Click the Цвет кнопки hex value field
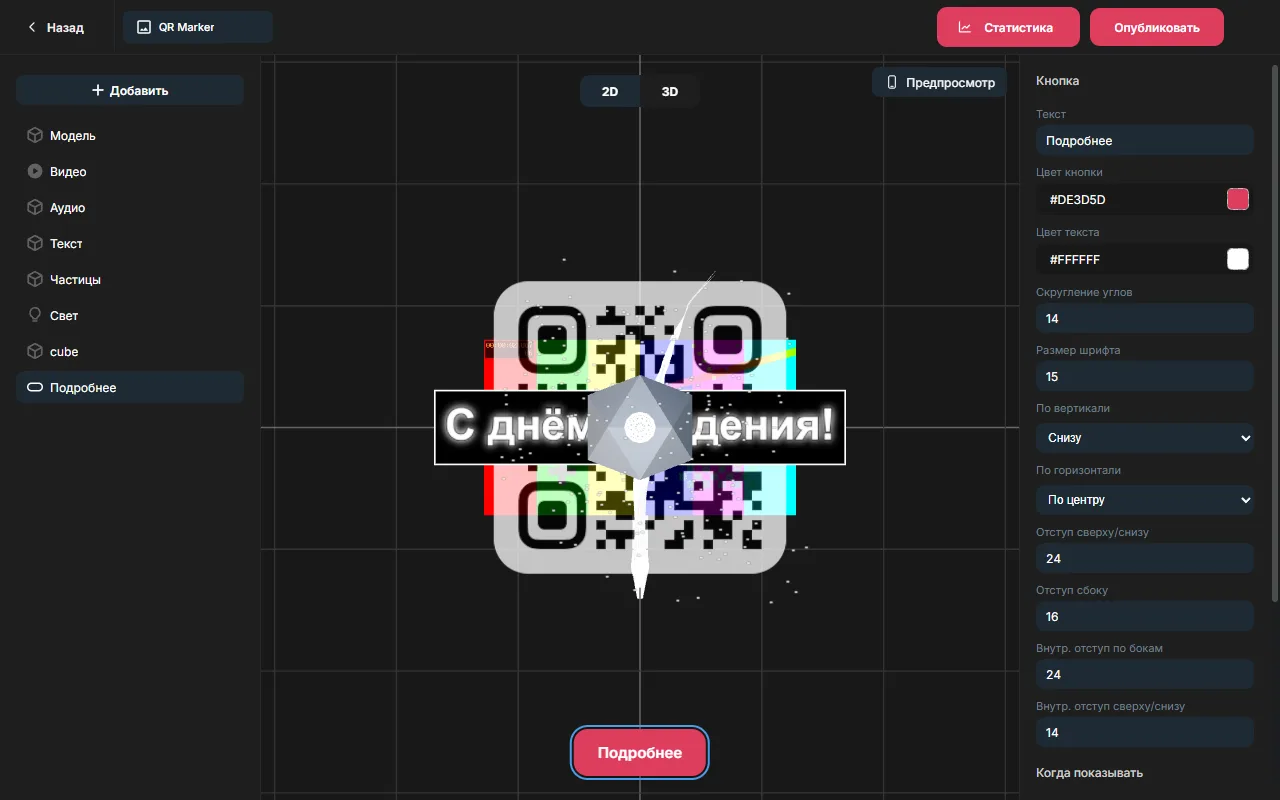Image resolution: width=1280 pixels, height=800 pixels. click(x=1130, y=200)
